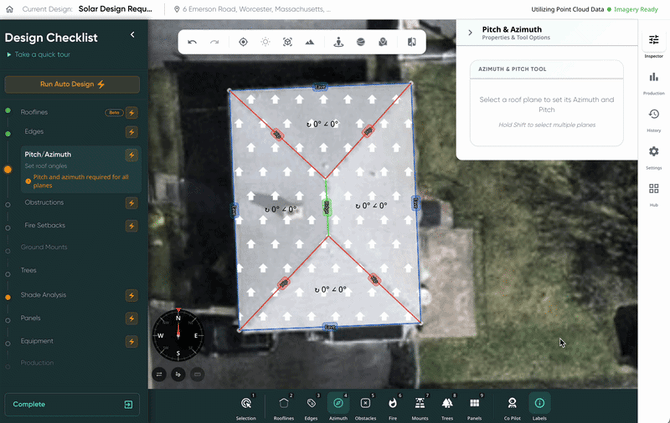This screenshot has width=670, height=423.
Task: Click the Solar Design Requ... design name
Action: pyautogui.click(x=115, y=9)
